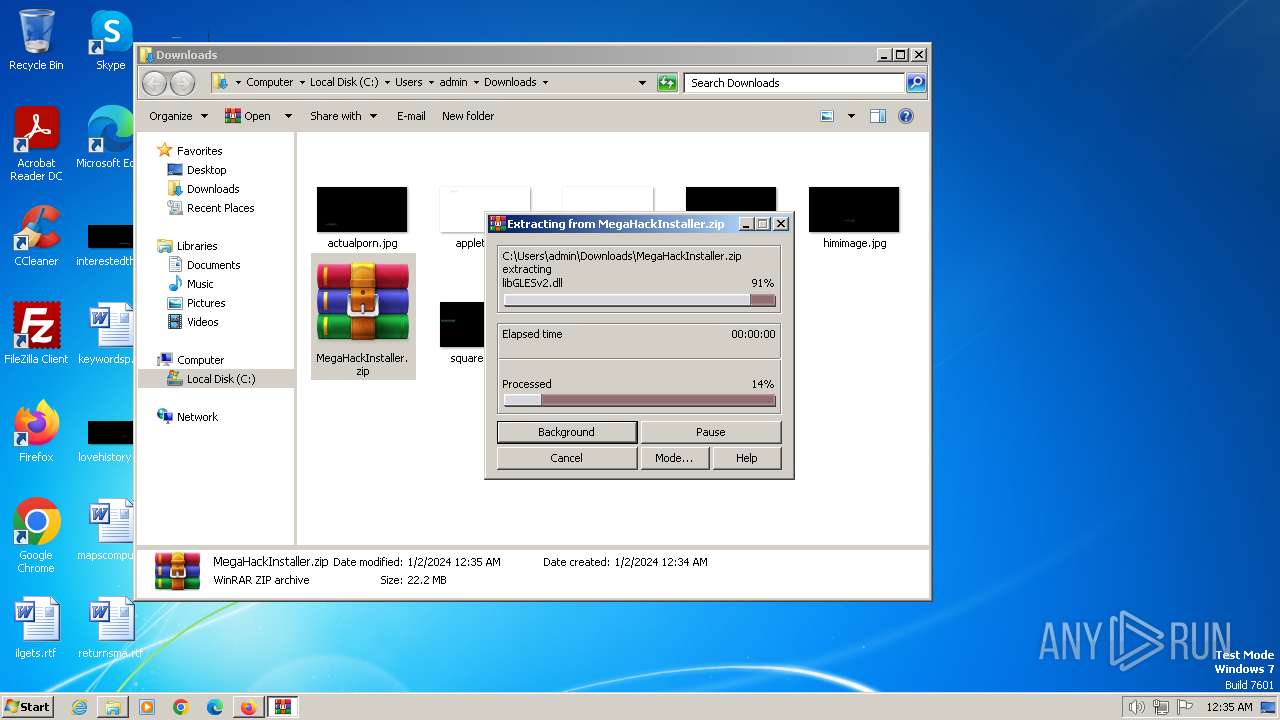Launch Skype from the desktop

tap(110, 40)
